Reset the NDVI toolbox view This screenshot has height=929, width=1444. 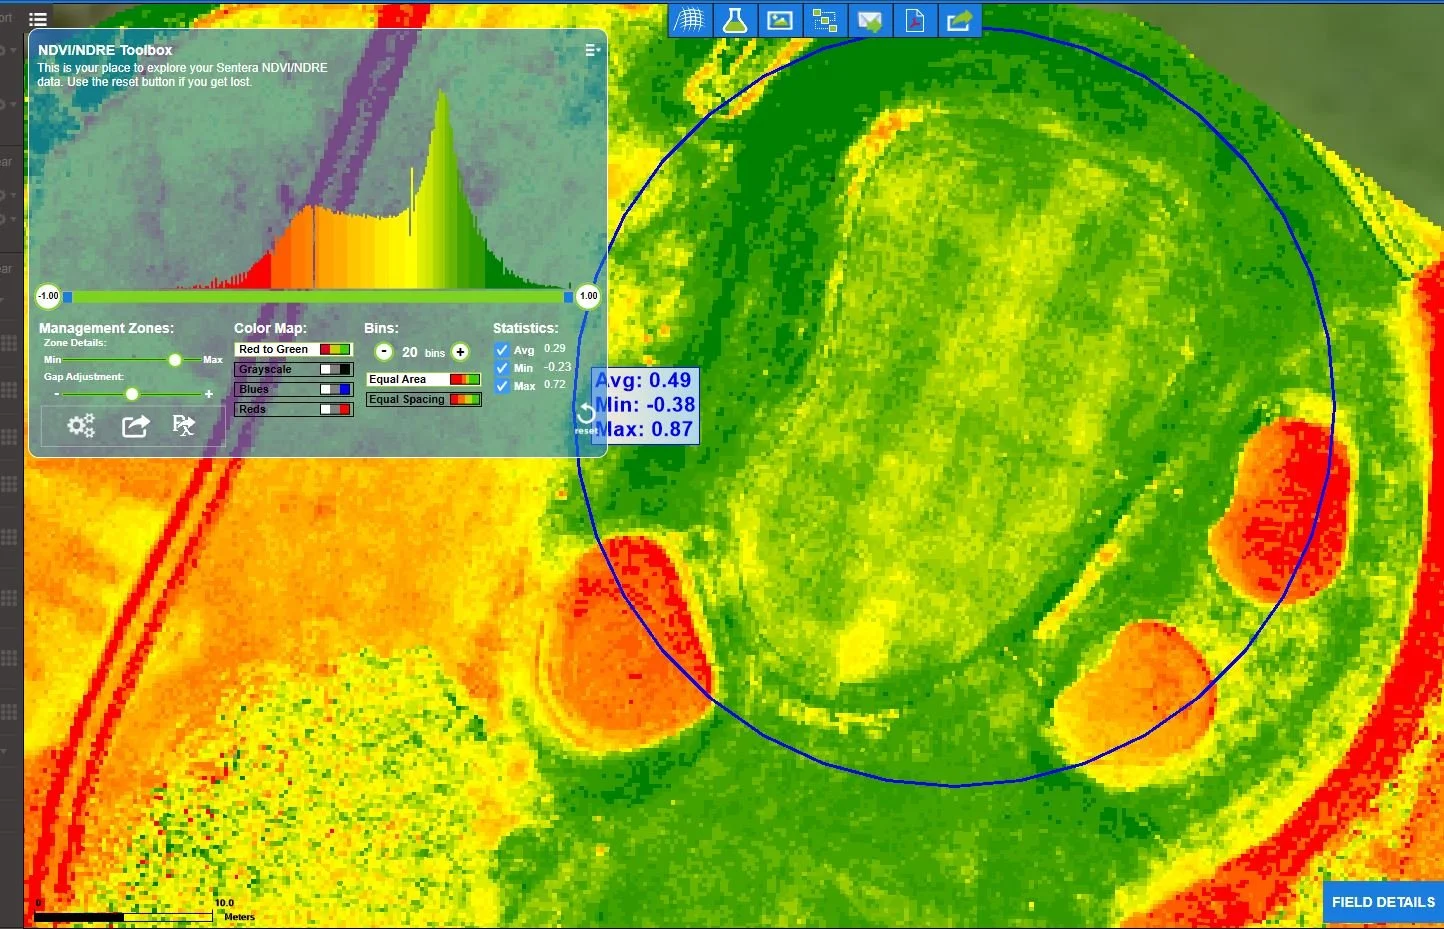(x=586, y=416)
